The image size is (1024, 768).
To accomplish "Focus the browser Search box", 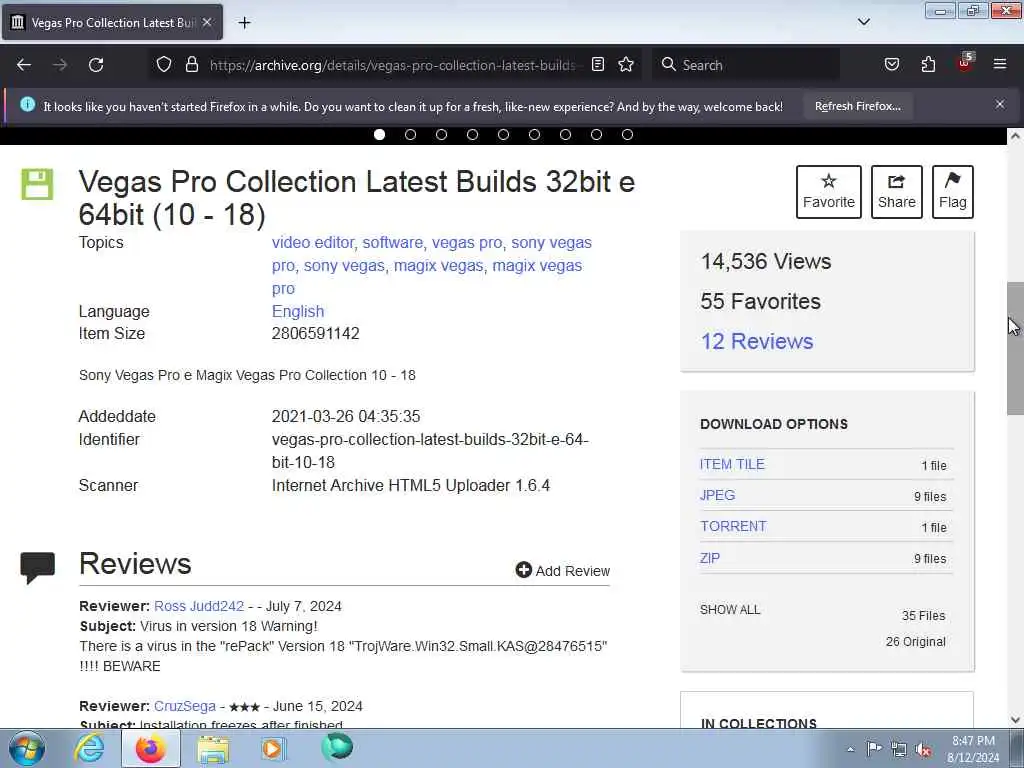I will [x=746, y=65].
